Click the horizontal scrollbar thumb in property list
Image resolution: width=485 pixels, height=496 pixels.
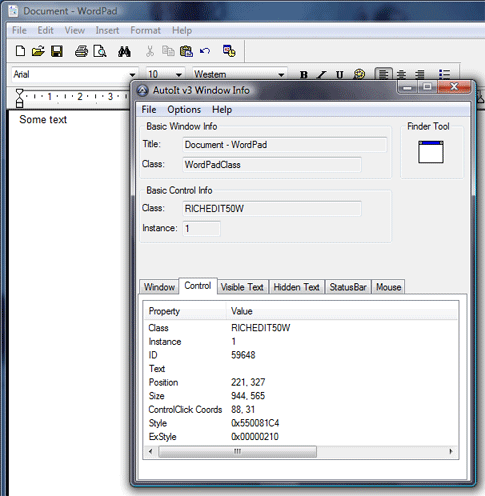(237, 452)
